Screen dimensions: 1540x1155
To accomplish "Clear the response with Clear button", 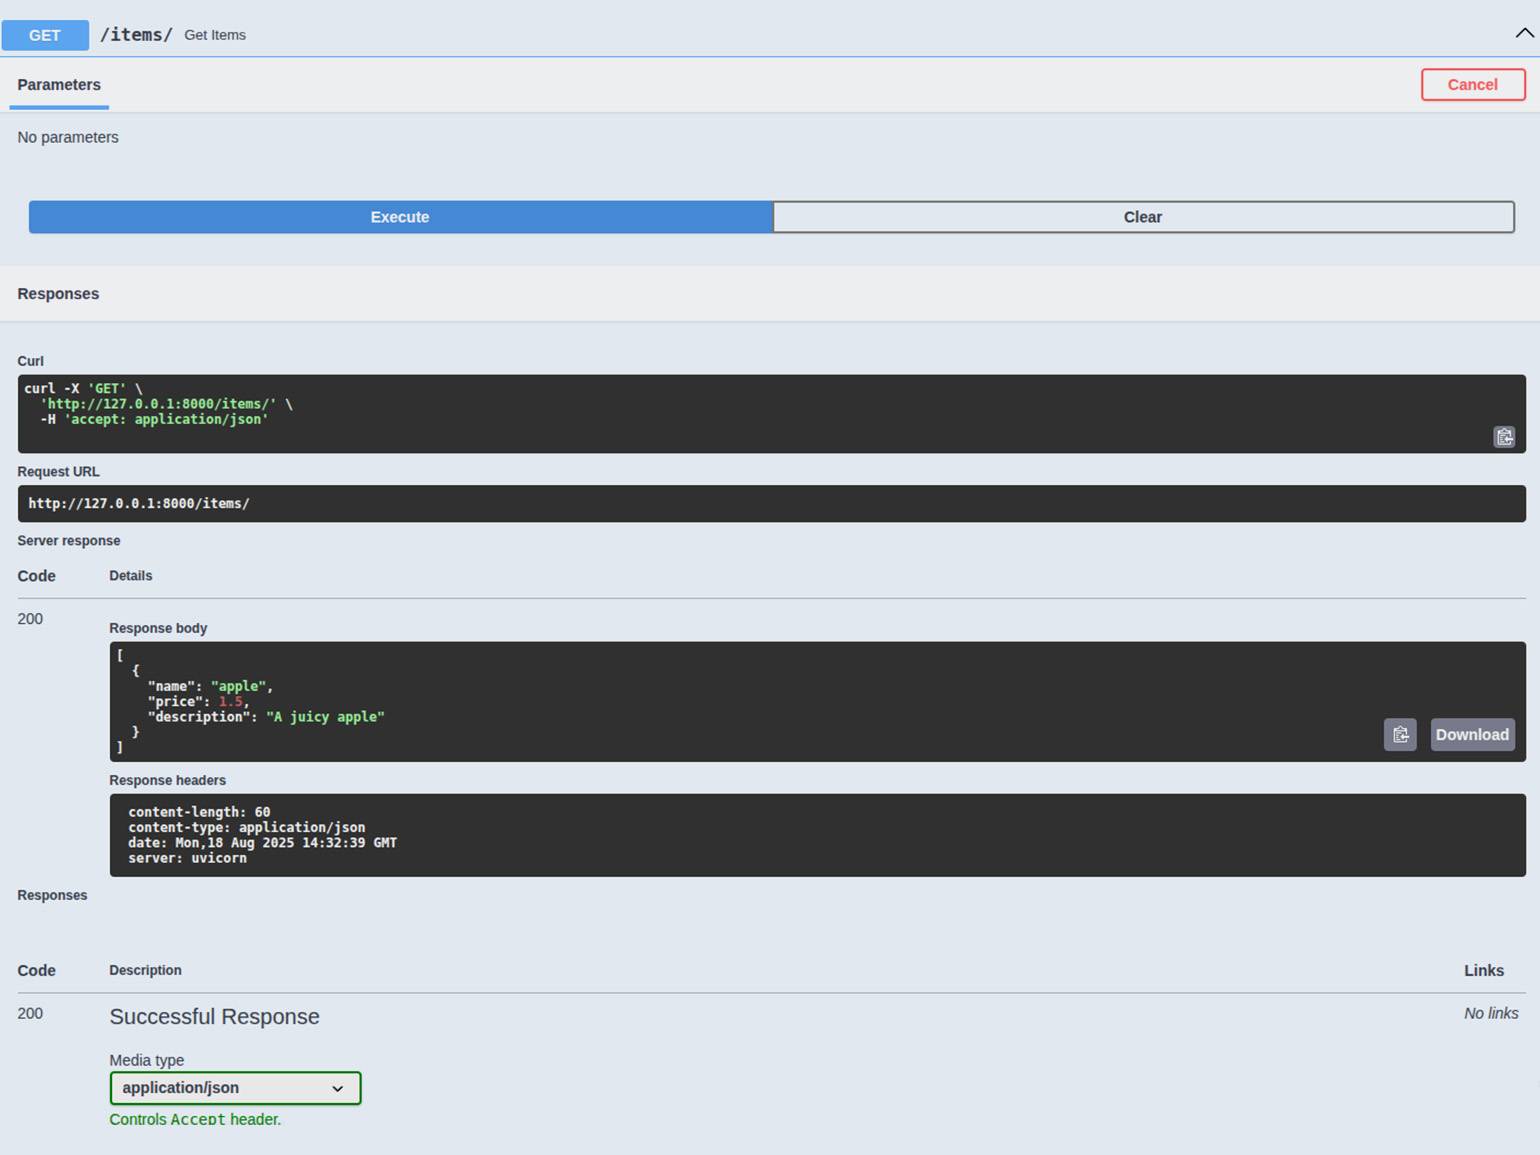I will [x=1142, y=217].
